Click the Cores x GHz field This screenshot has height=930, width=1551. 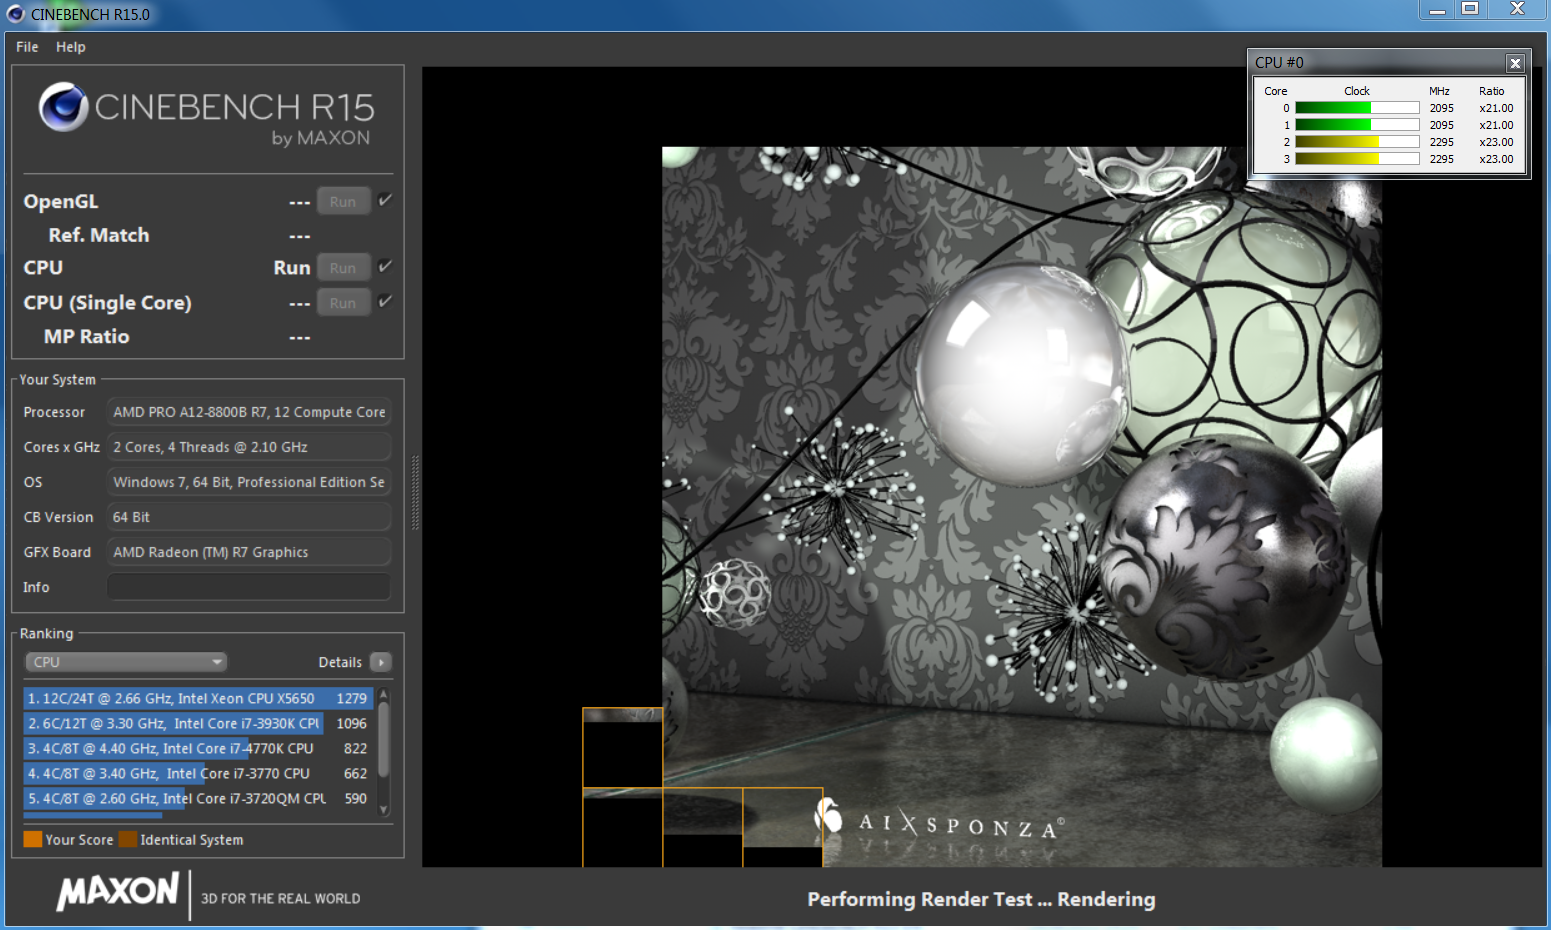(x=248, y=447)
